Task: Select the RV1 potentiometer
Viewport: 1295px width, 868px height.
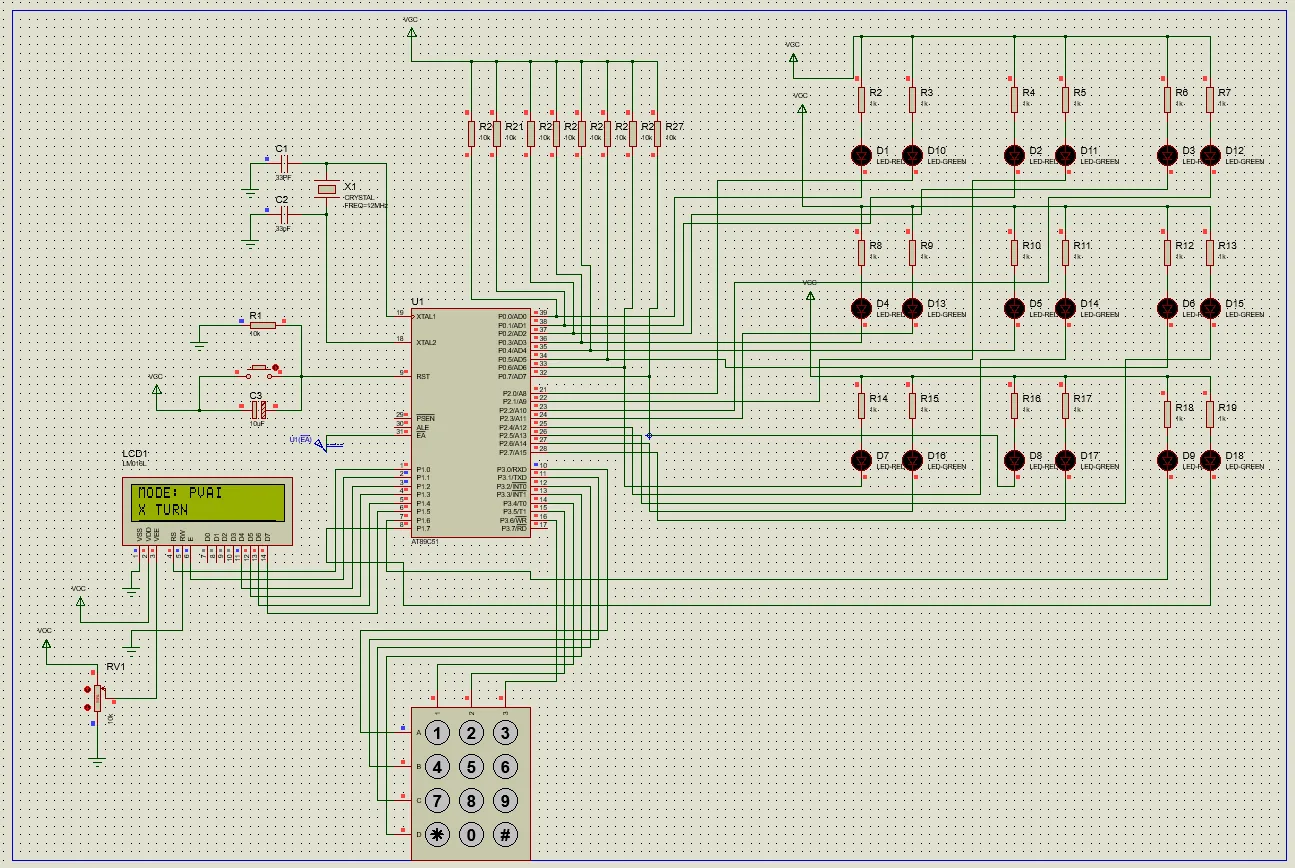Action: coord(96,698)
